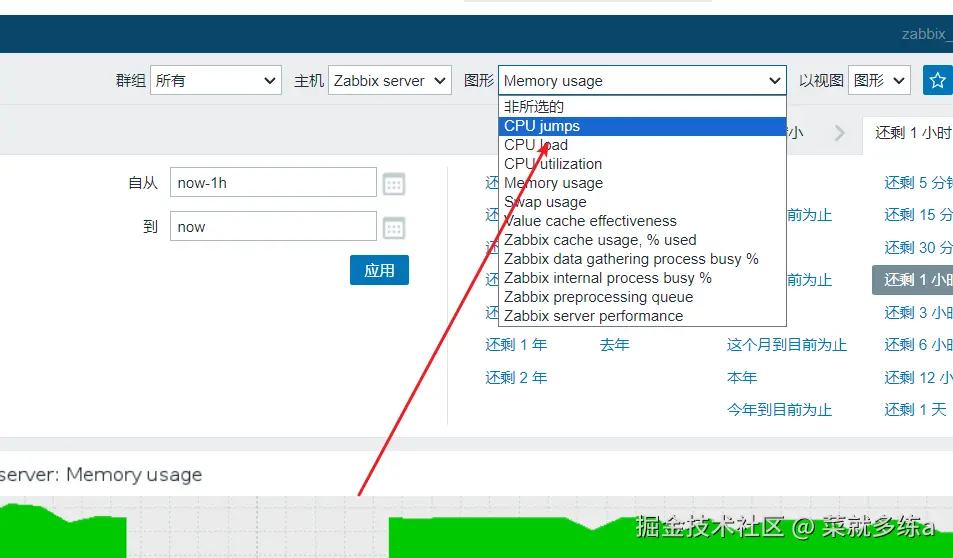Image resolution: width=953 pixels, height=558 pixels.
Task: Open the 主机 dropdown showing Zabbix server
Action: [390, 80]
